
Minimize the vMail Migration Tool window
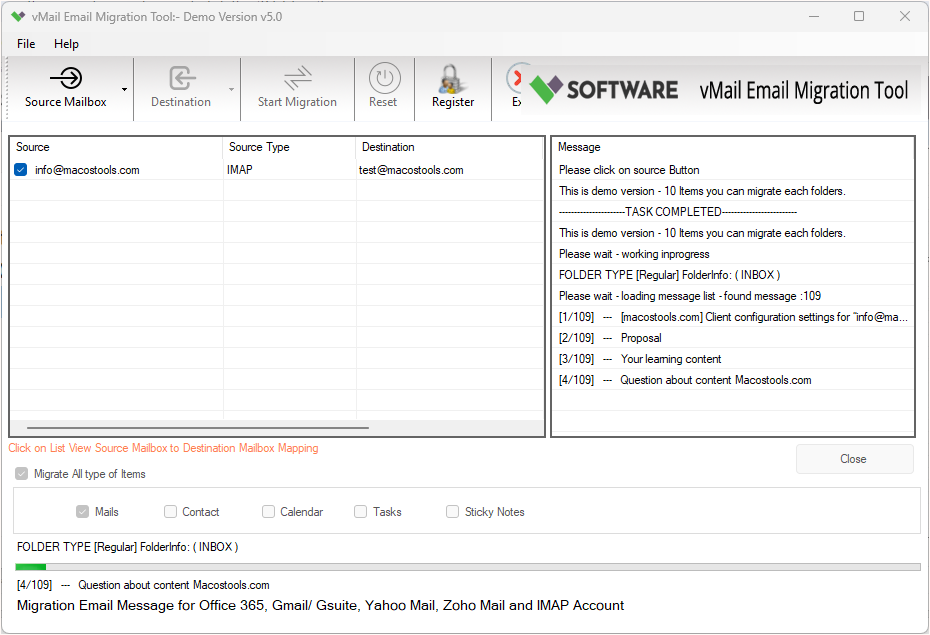coord(814,17)
